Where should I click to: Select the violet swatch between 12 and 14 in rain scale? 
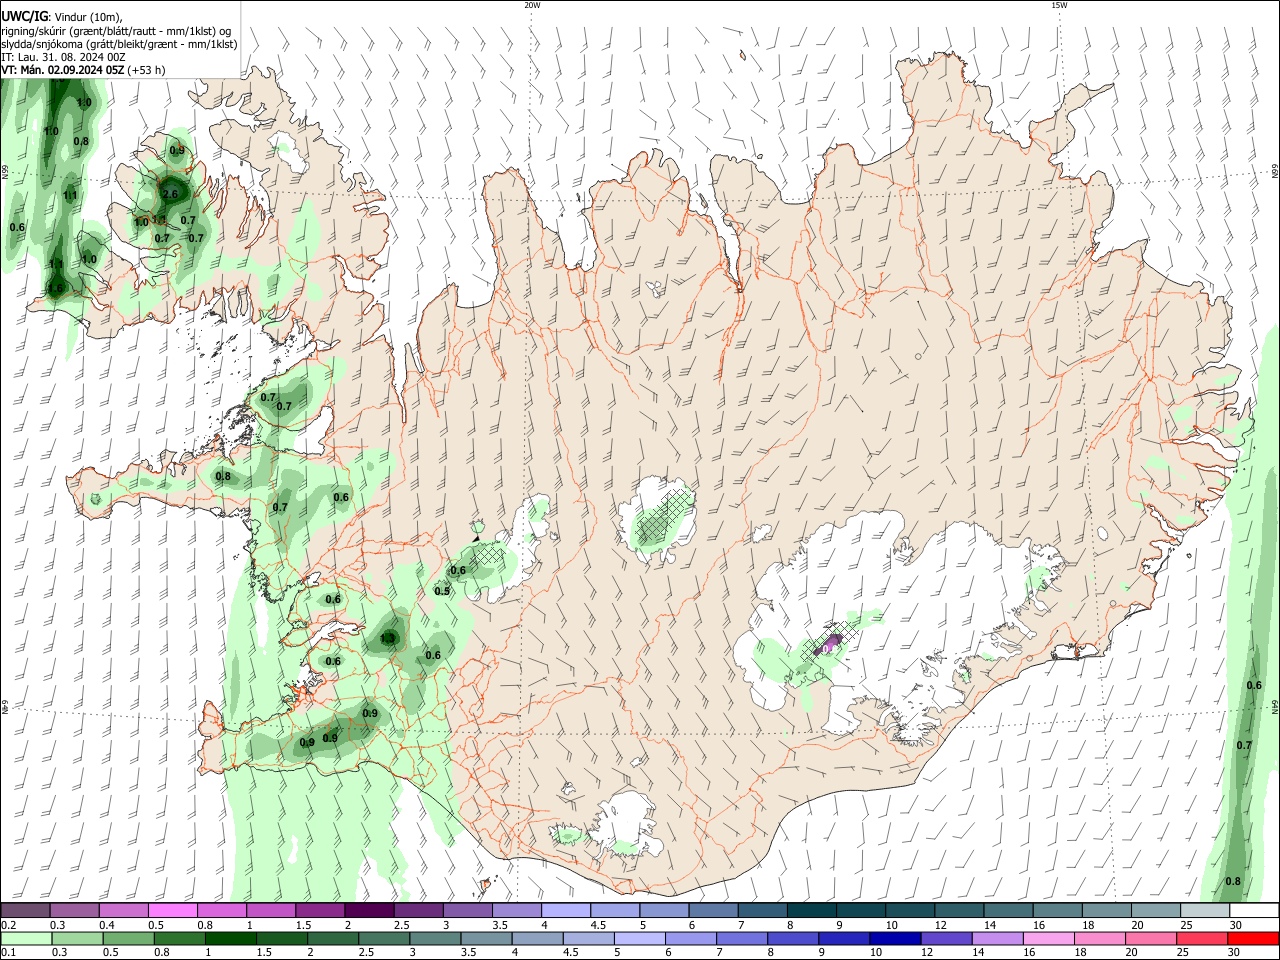[945, 938]
